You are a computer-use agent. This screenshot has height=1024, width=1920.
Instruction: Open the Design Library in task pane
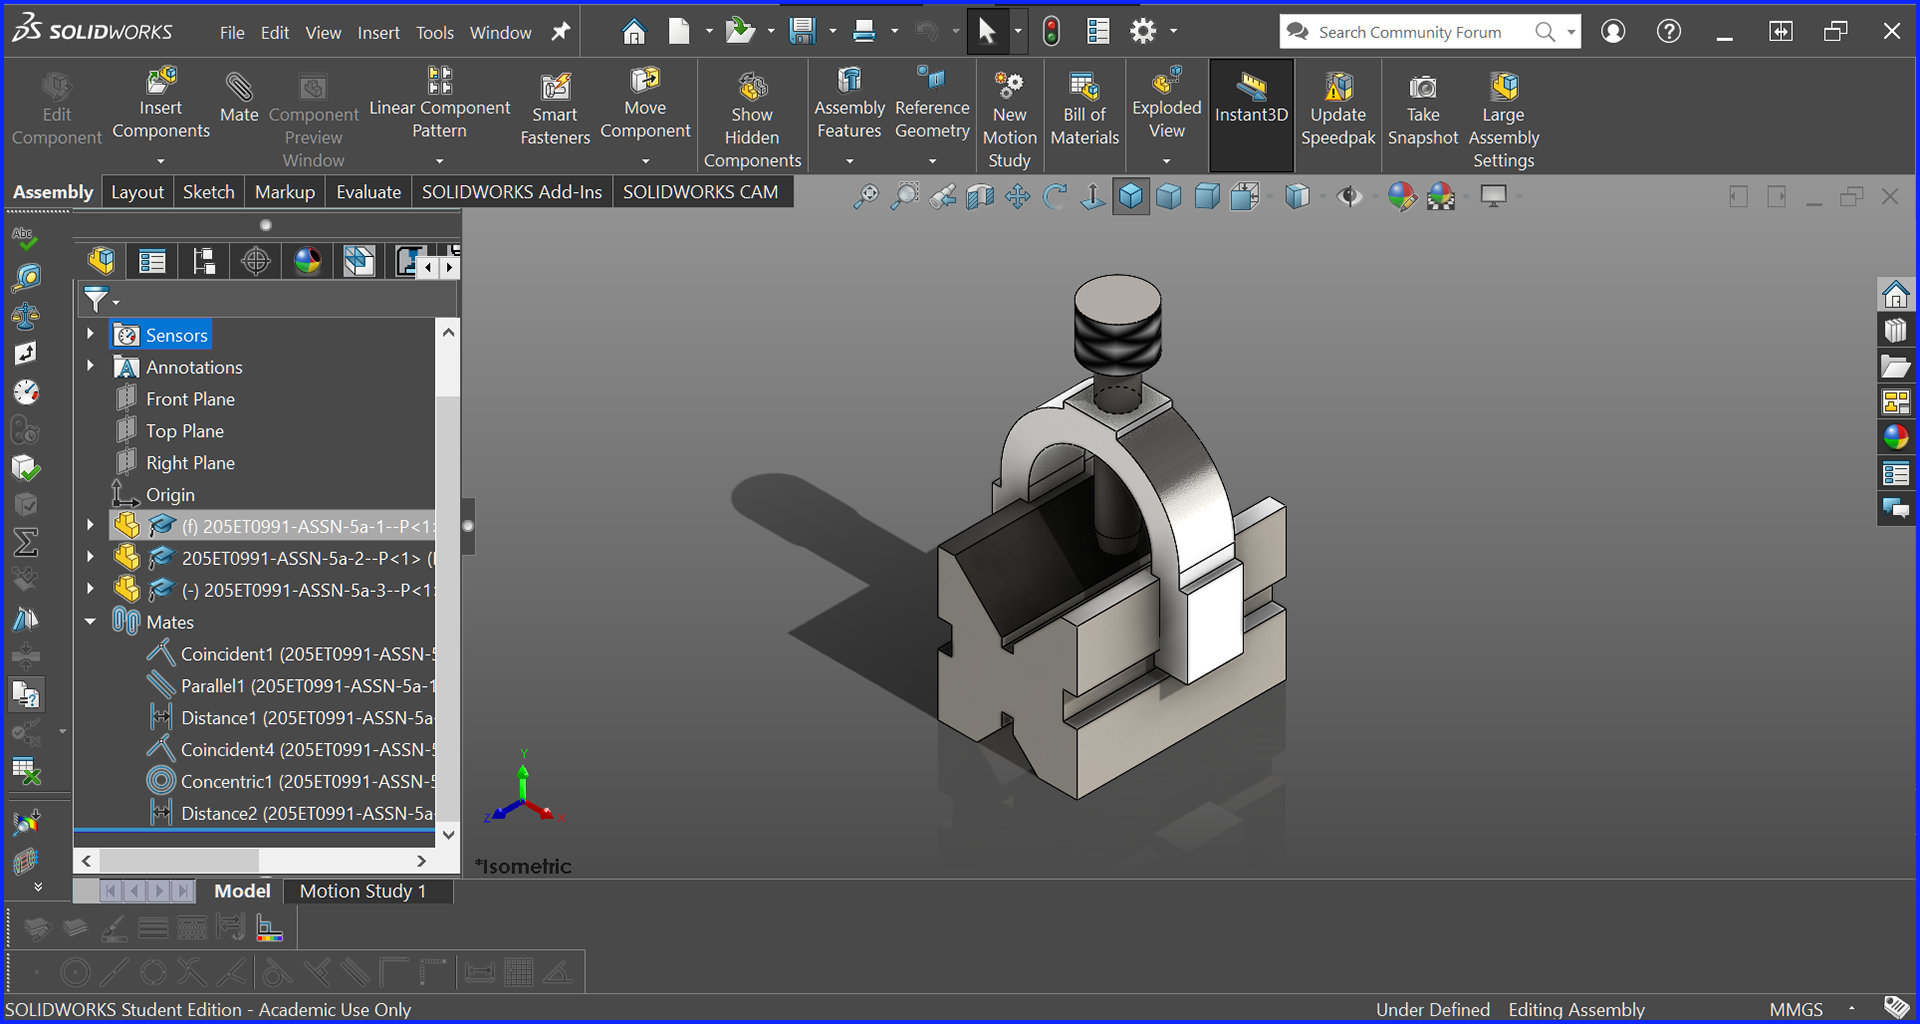[x=1895, y=330]
